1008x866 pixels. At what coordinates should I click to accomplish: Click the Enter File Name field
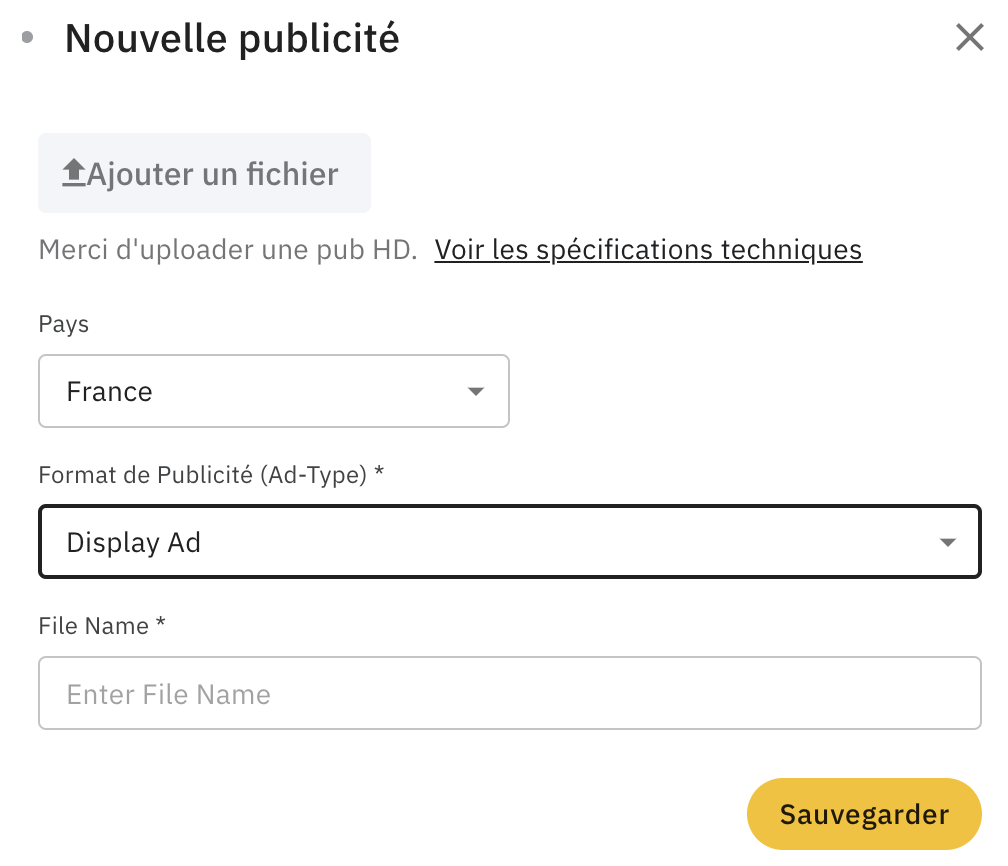(x=510, y=693)
